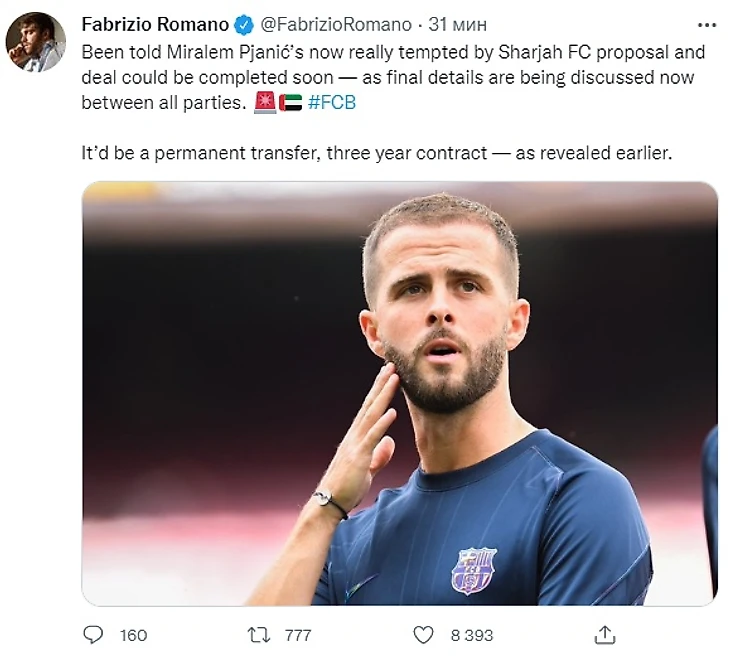The width and height of the screenshot is (730, 658).
Task: Like the tweet with the heart icon
Action: (424, 635)
